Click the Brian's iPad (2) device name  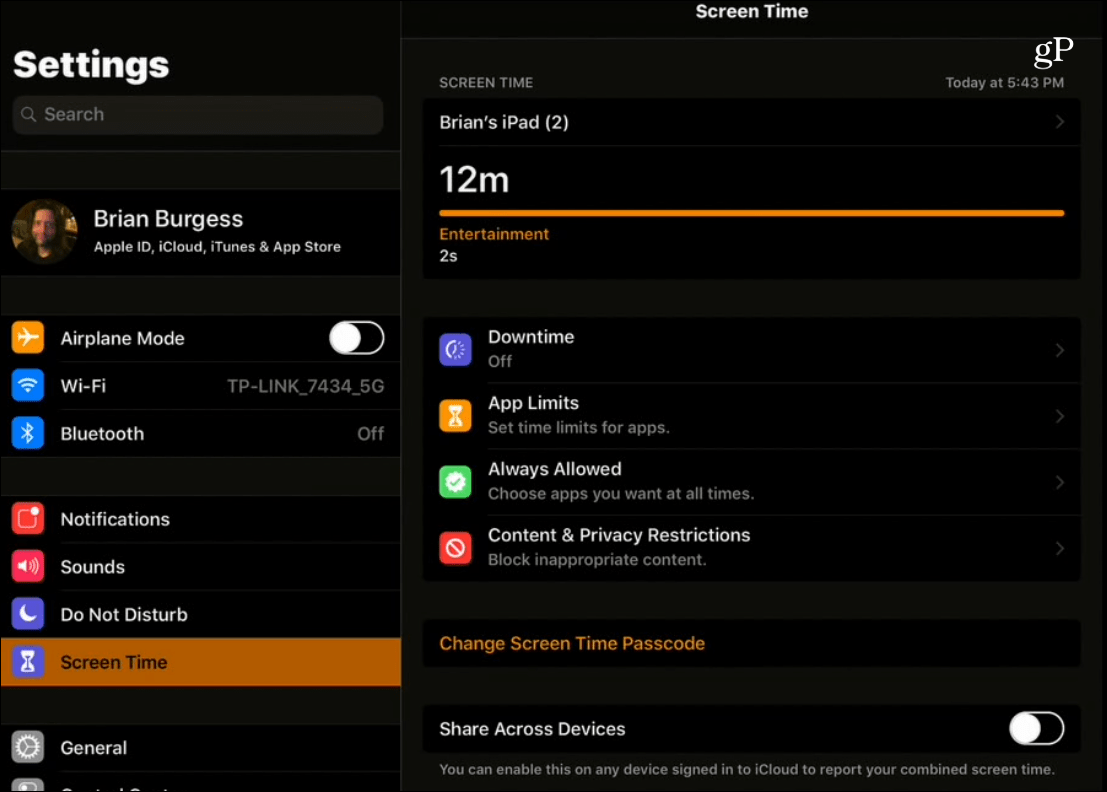click(504, 122)
